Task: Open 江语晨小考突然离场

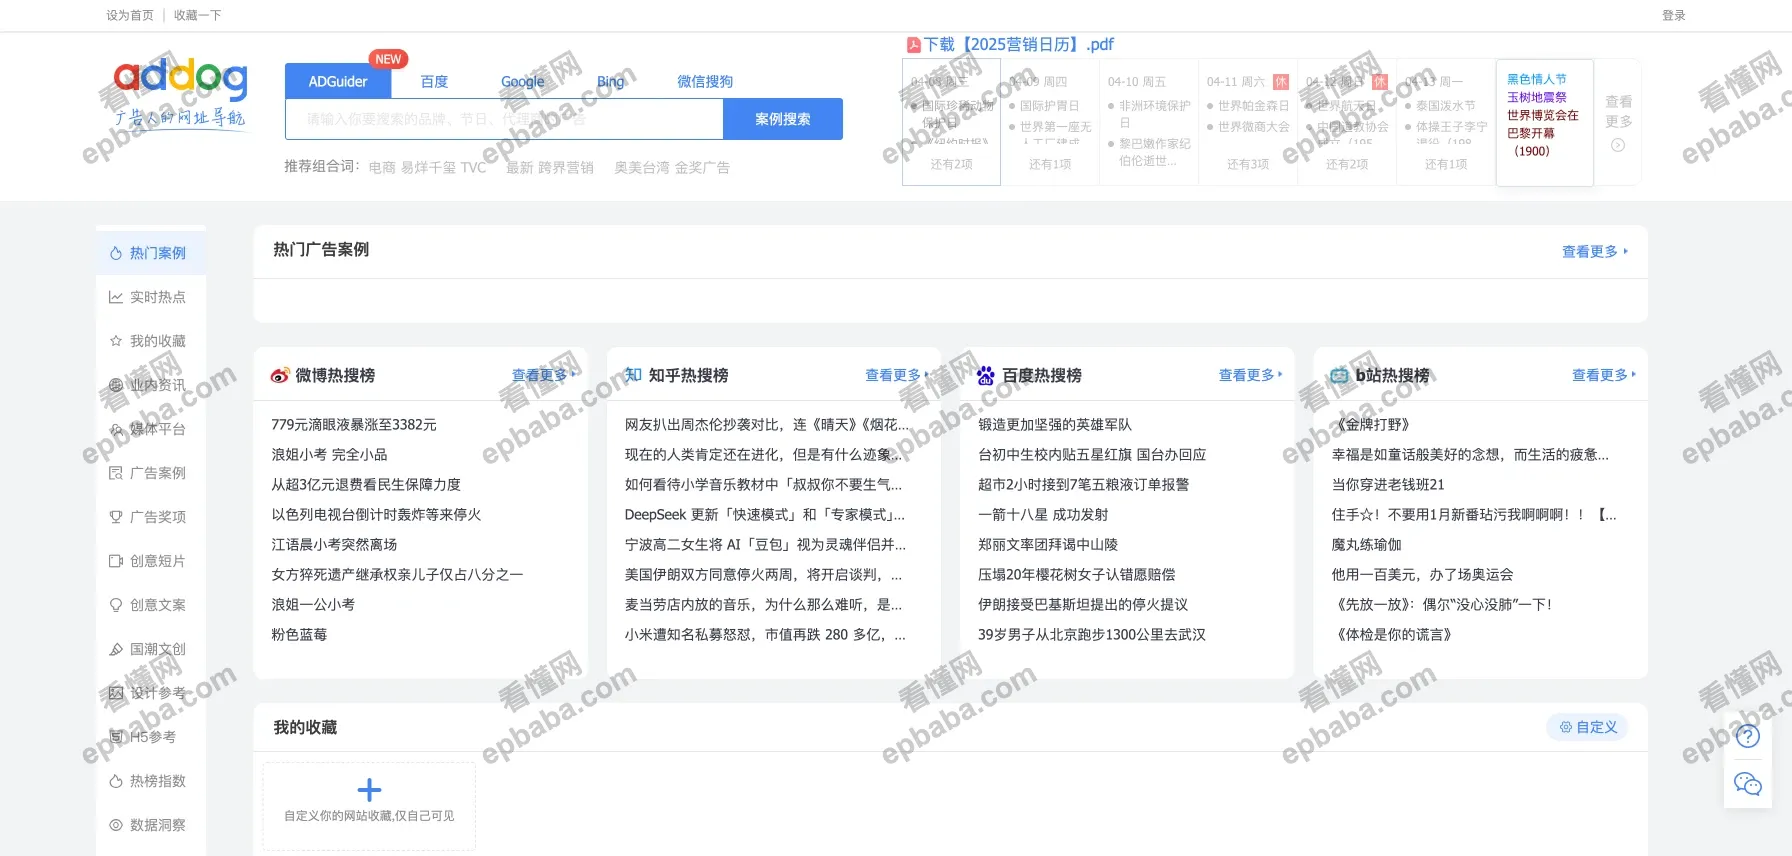Action: [x=334, y=544]
